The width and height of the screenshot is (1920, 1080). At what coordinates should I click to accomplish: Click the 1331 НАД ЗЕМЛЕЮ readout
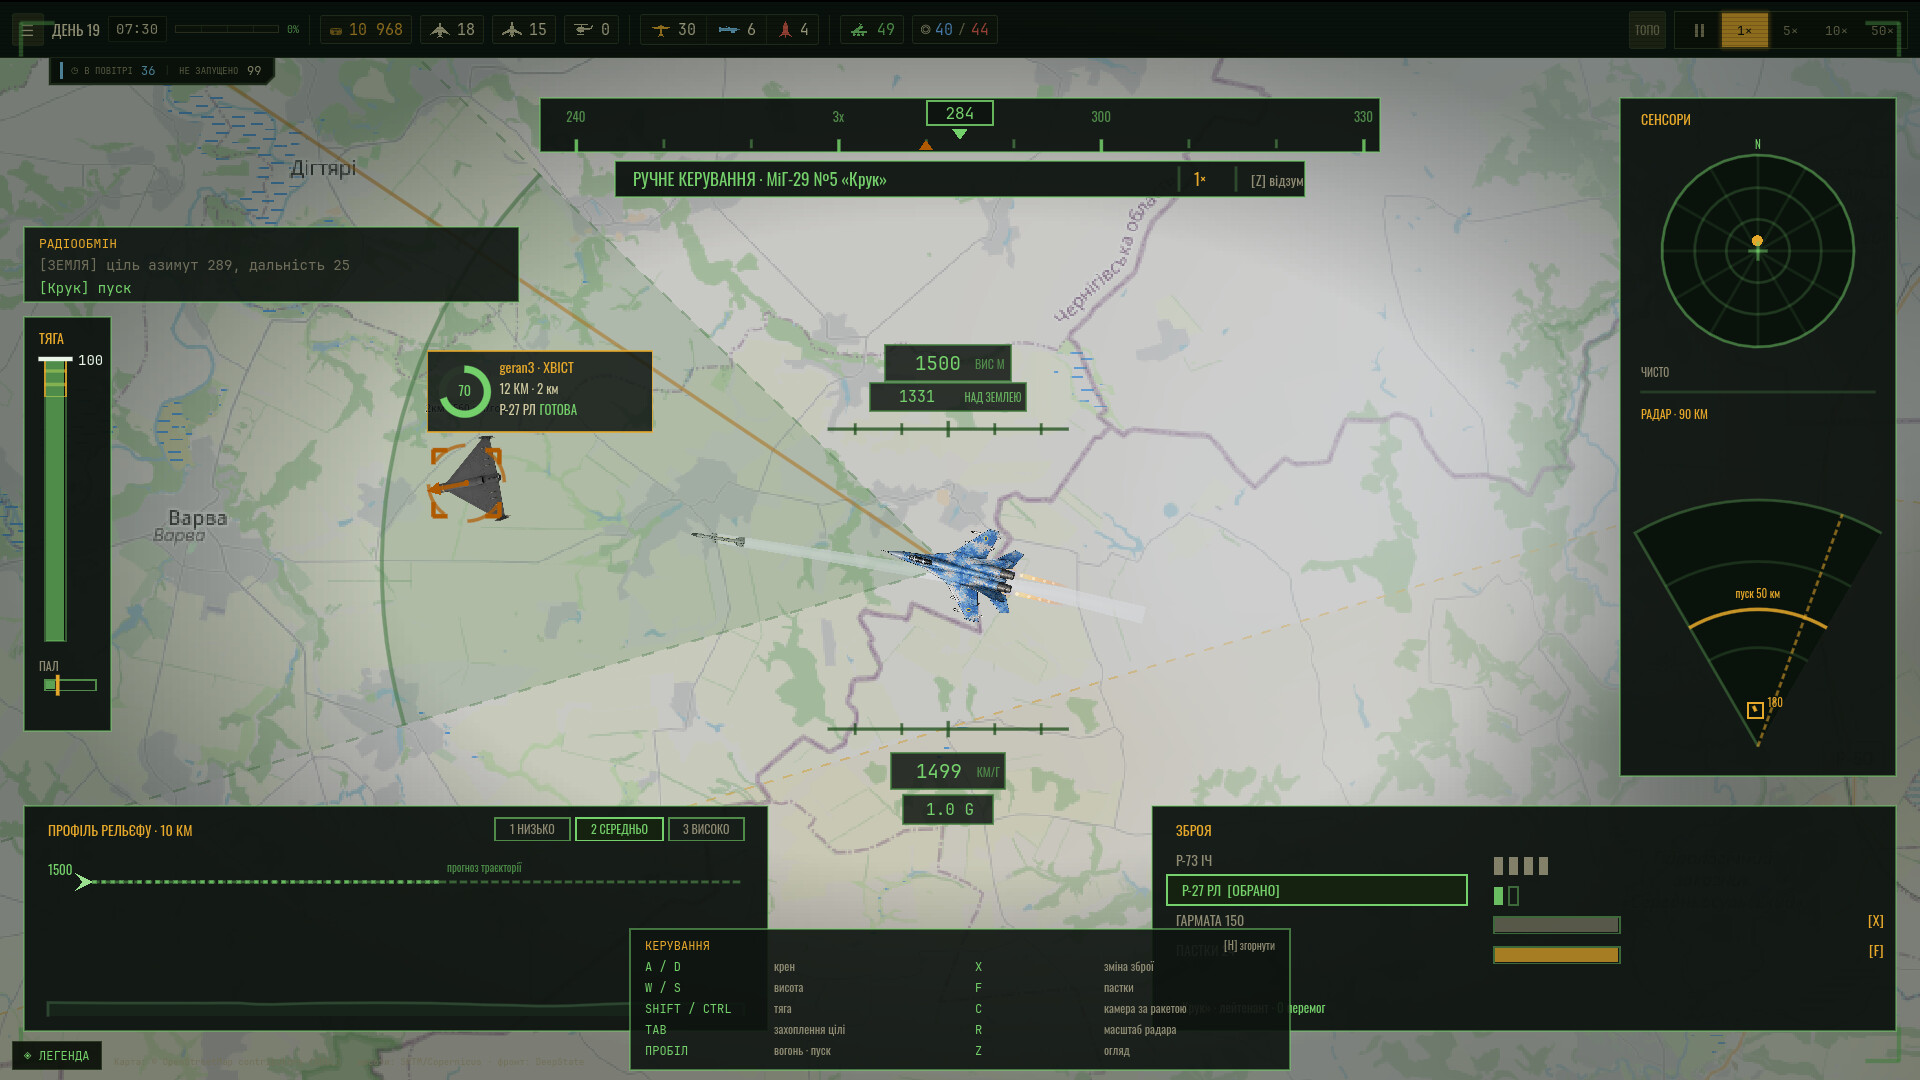pos(947,397)
